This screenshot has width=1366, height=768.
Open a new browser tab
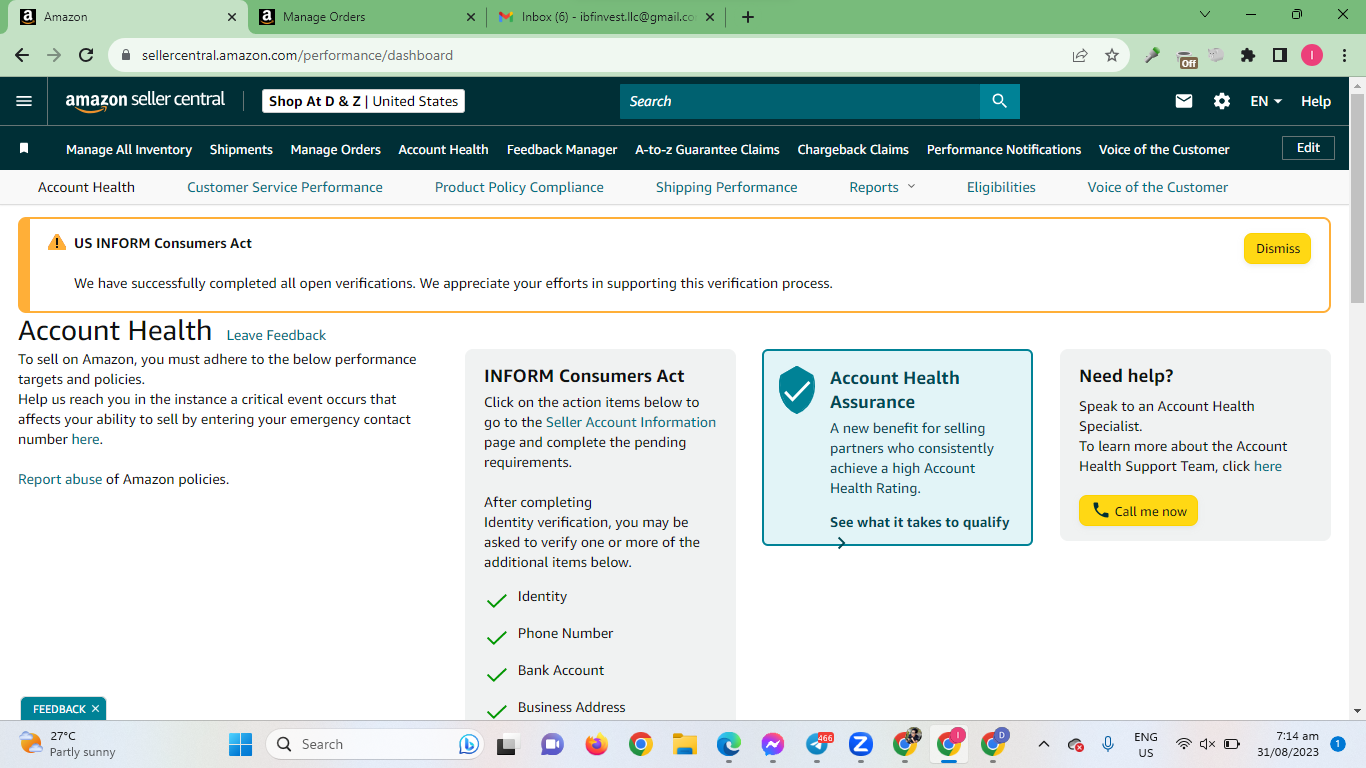pyautogui.click(x=748, y=16)
